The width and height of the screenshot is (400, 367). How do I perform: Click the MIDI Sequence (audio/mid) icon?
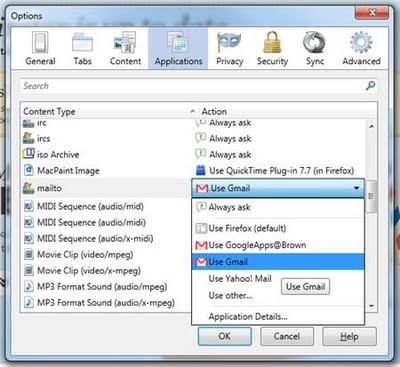[x=29, y=206]
